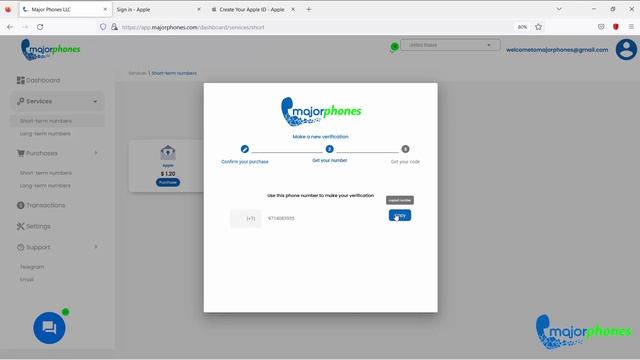Expand the Services sidebar section
The height and width of the screenshot is (360, 640).
[57, 101]
